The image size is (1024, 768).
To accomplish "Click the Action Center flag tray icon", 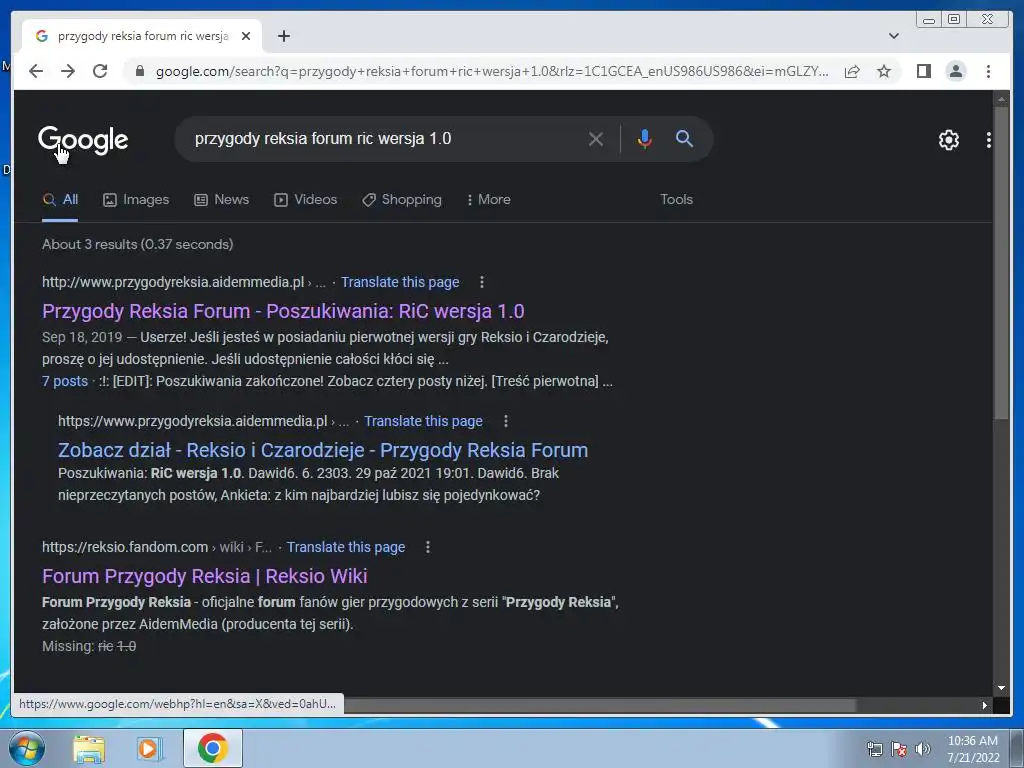I will (899, 749).
